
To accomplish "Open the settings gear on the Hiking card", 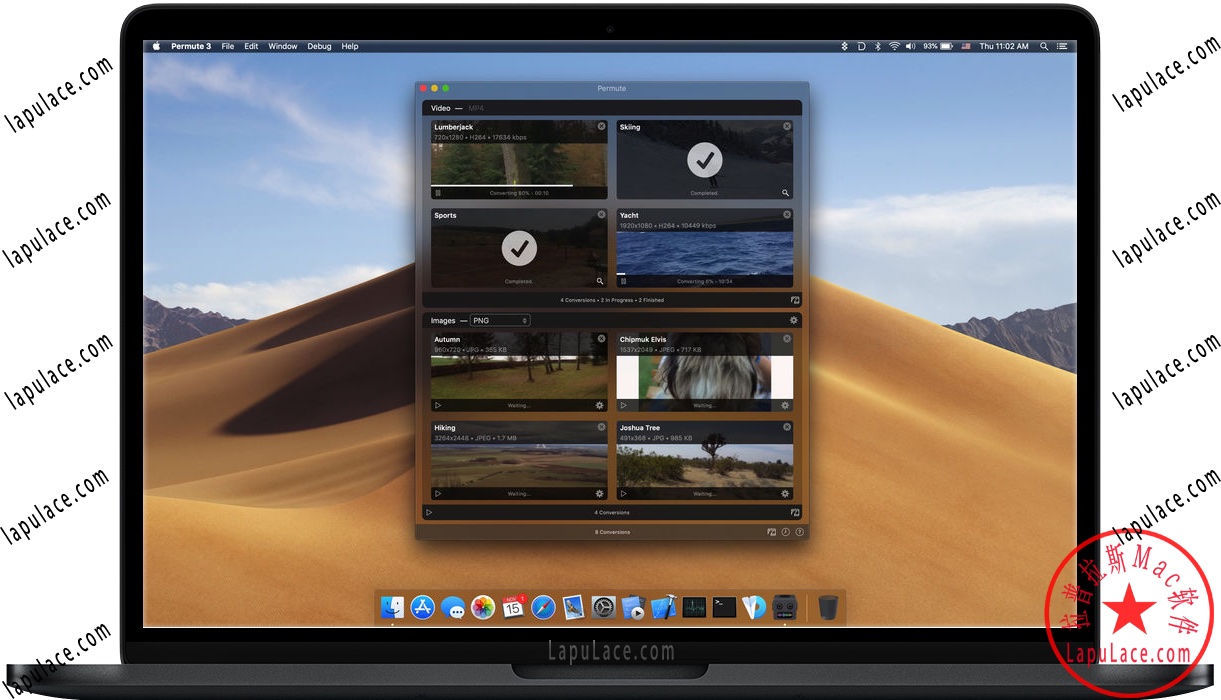I will tap(599, 492).
